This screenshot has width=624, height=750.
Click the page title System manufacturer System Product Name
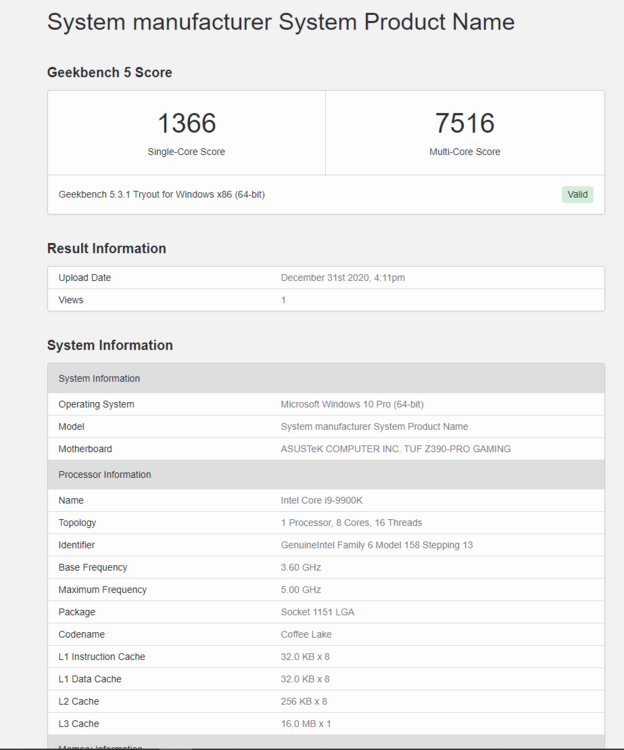click(281, 22)
